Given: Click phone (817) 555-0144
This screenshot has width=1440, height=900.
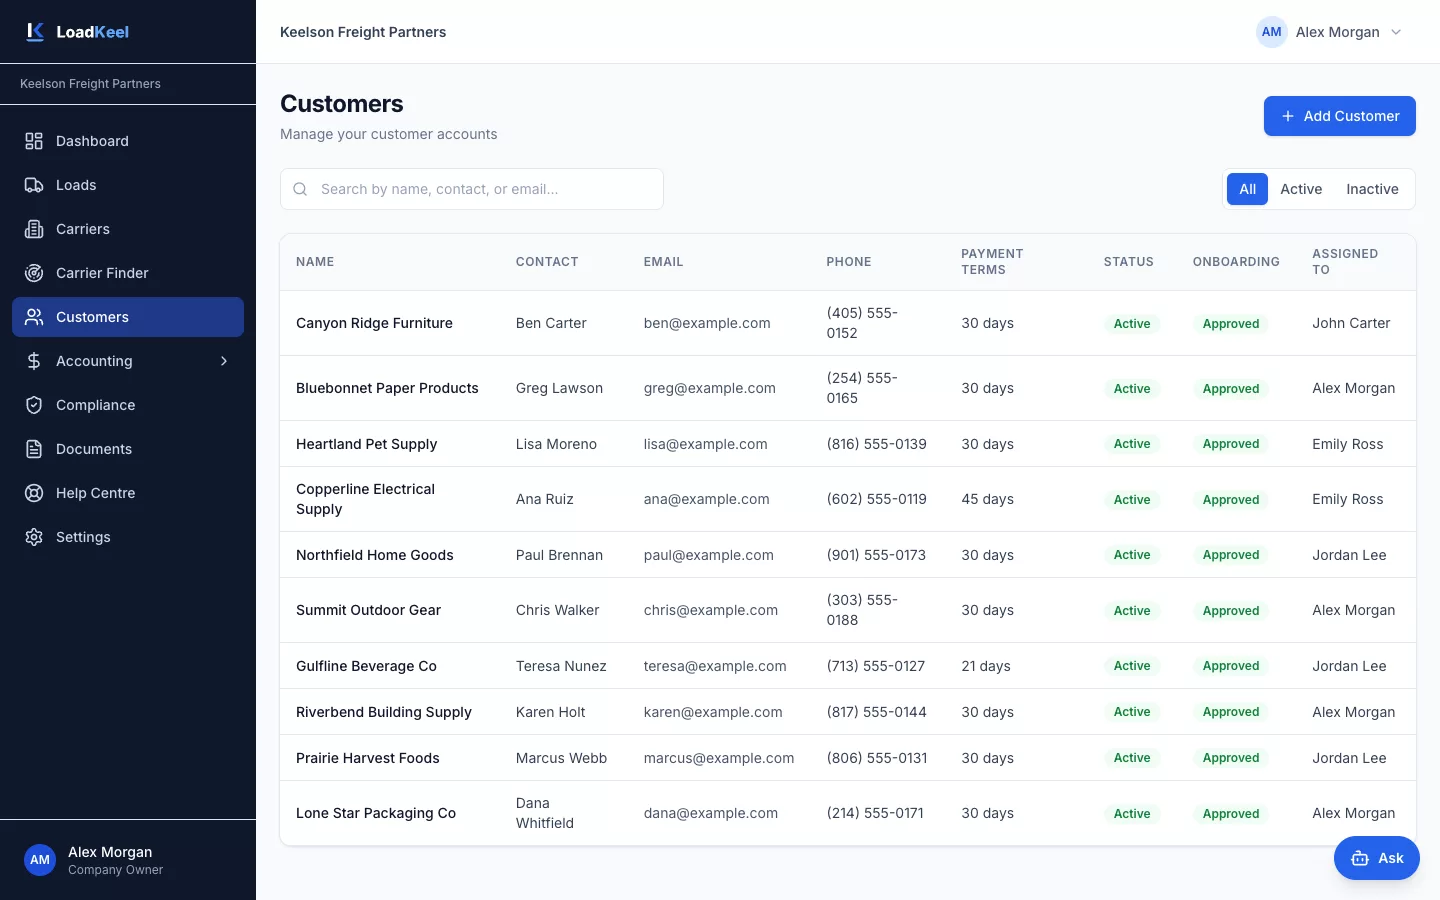Looking at the screenshot, I should point(876,712).
